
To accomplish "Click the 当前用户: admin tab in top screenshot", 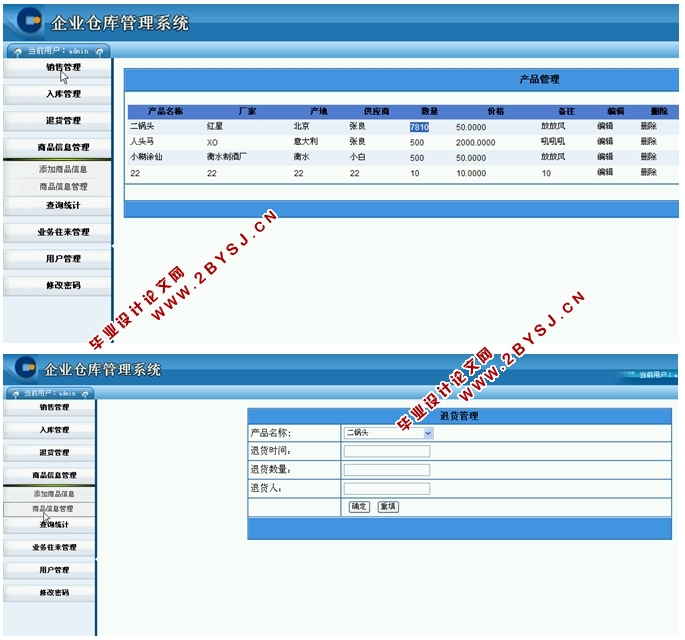I will [x=58, y=52].
